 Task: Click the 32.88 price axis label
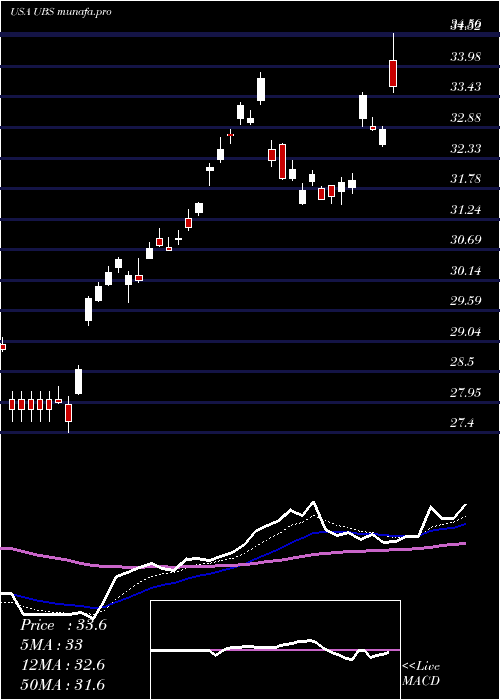tap(466, 118)
